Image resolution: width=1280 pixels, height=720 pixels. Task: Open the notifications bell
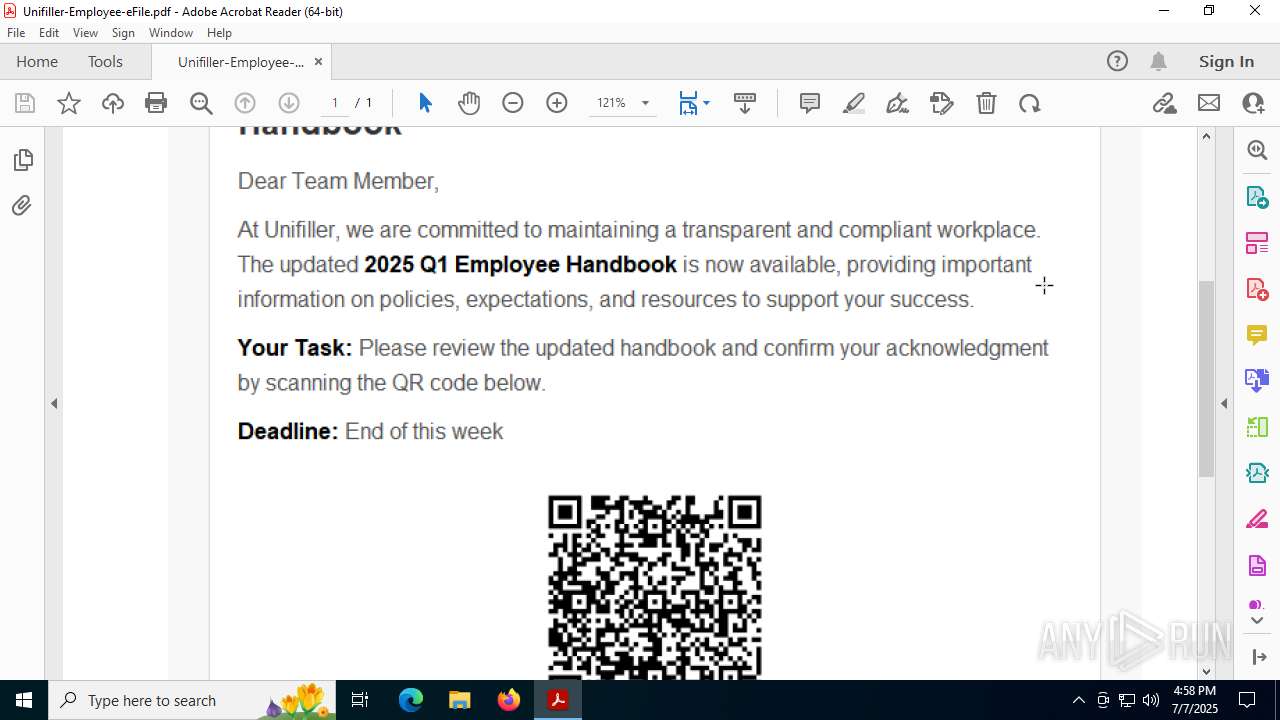[1158, 61]
